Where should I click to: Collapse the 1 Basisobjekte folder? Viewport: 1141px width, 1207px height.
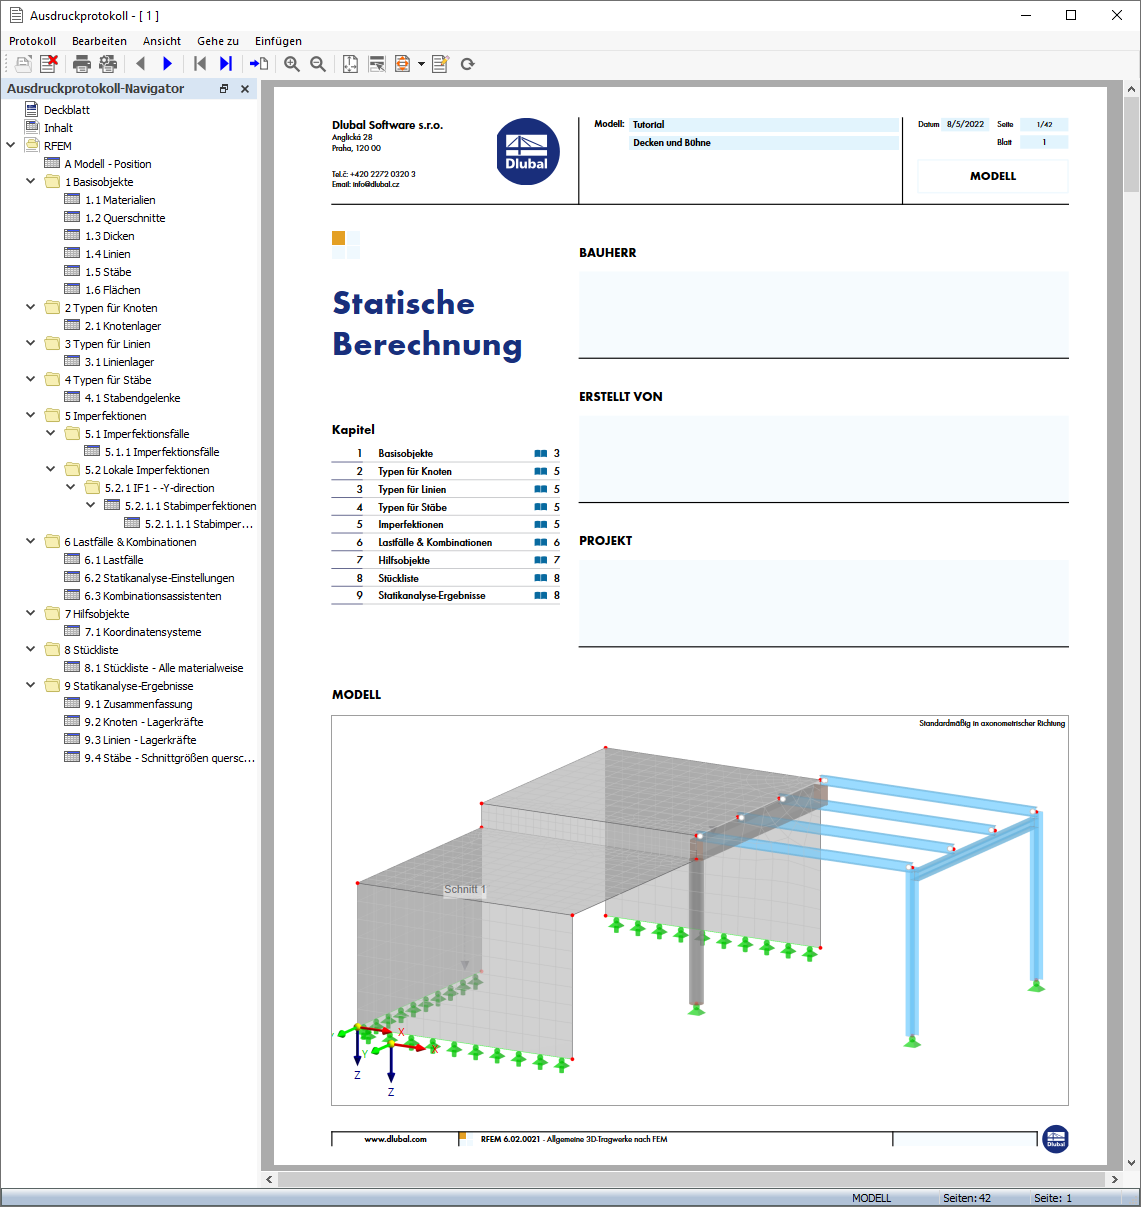pos(31,181)
